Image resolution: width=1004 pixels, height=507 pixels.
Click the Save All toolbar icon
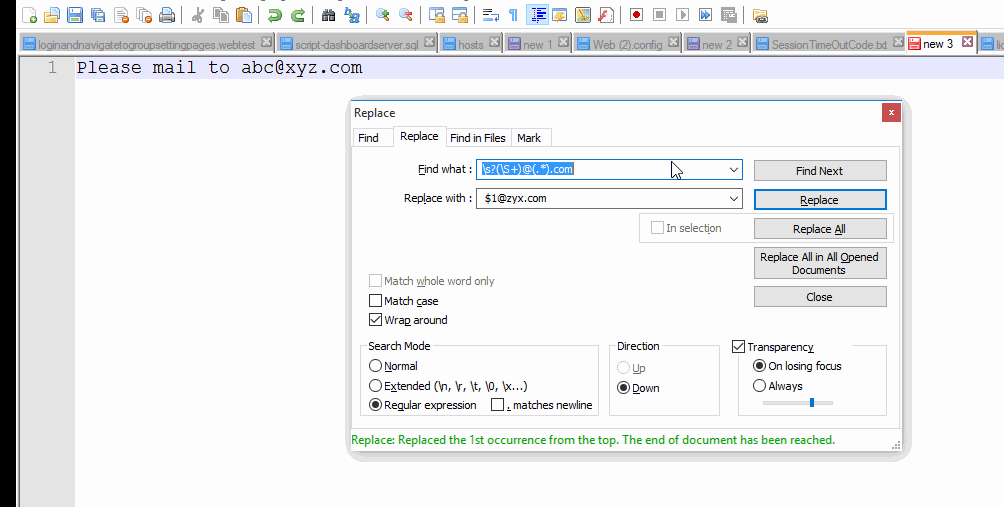(98, 15)
